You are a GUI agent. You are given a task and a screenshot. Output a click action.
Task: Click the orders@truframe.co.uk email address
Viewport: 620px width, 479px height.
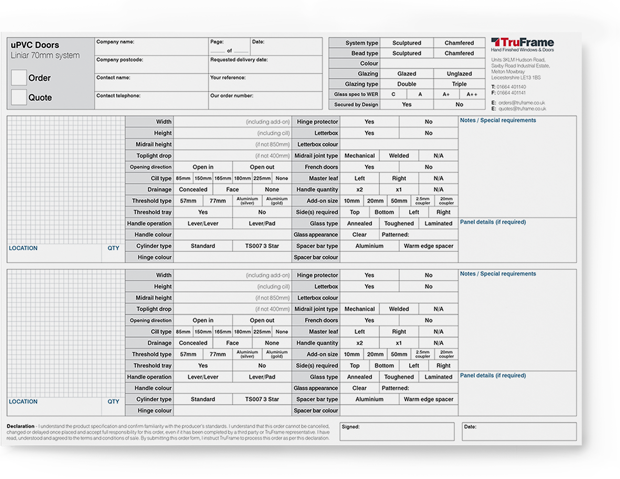click(522, 103)
